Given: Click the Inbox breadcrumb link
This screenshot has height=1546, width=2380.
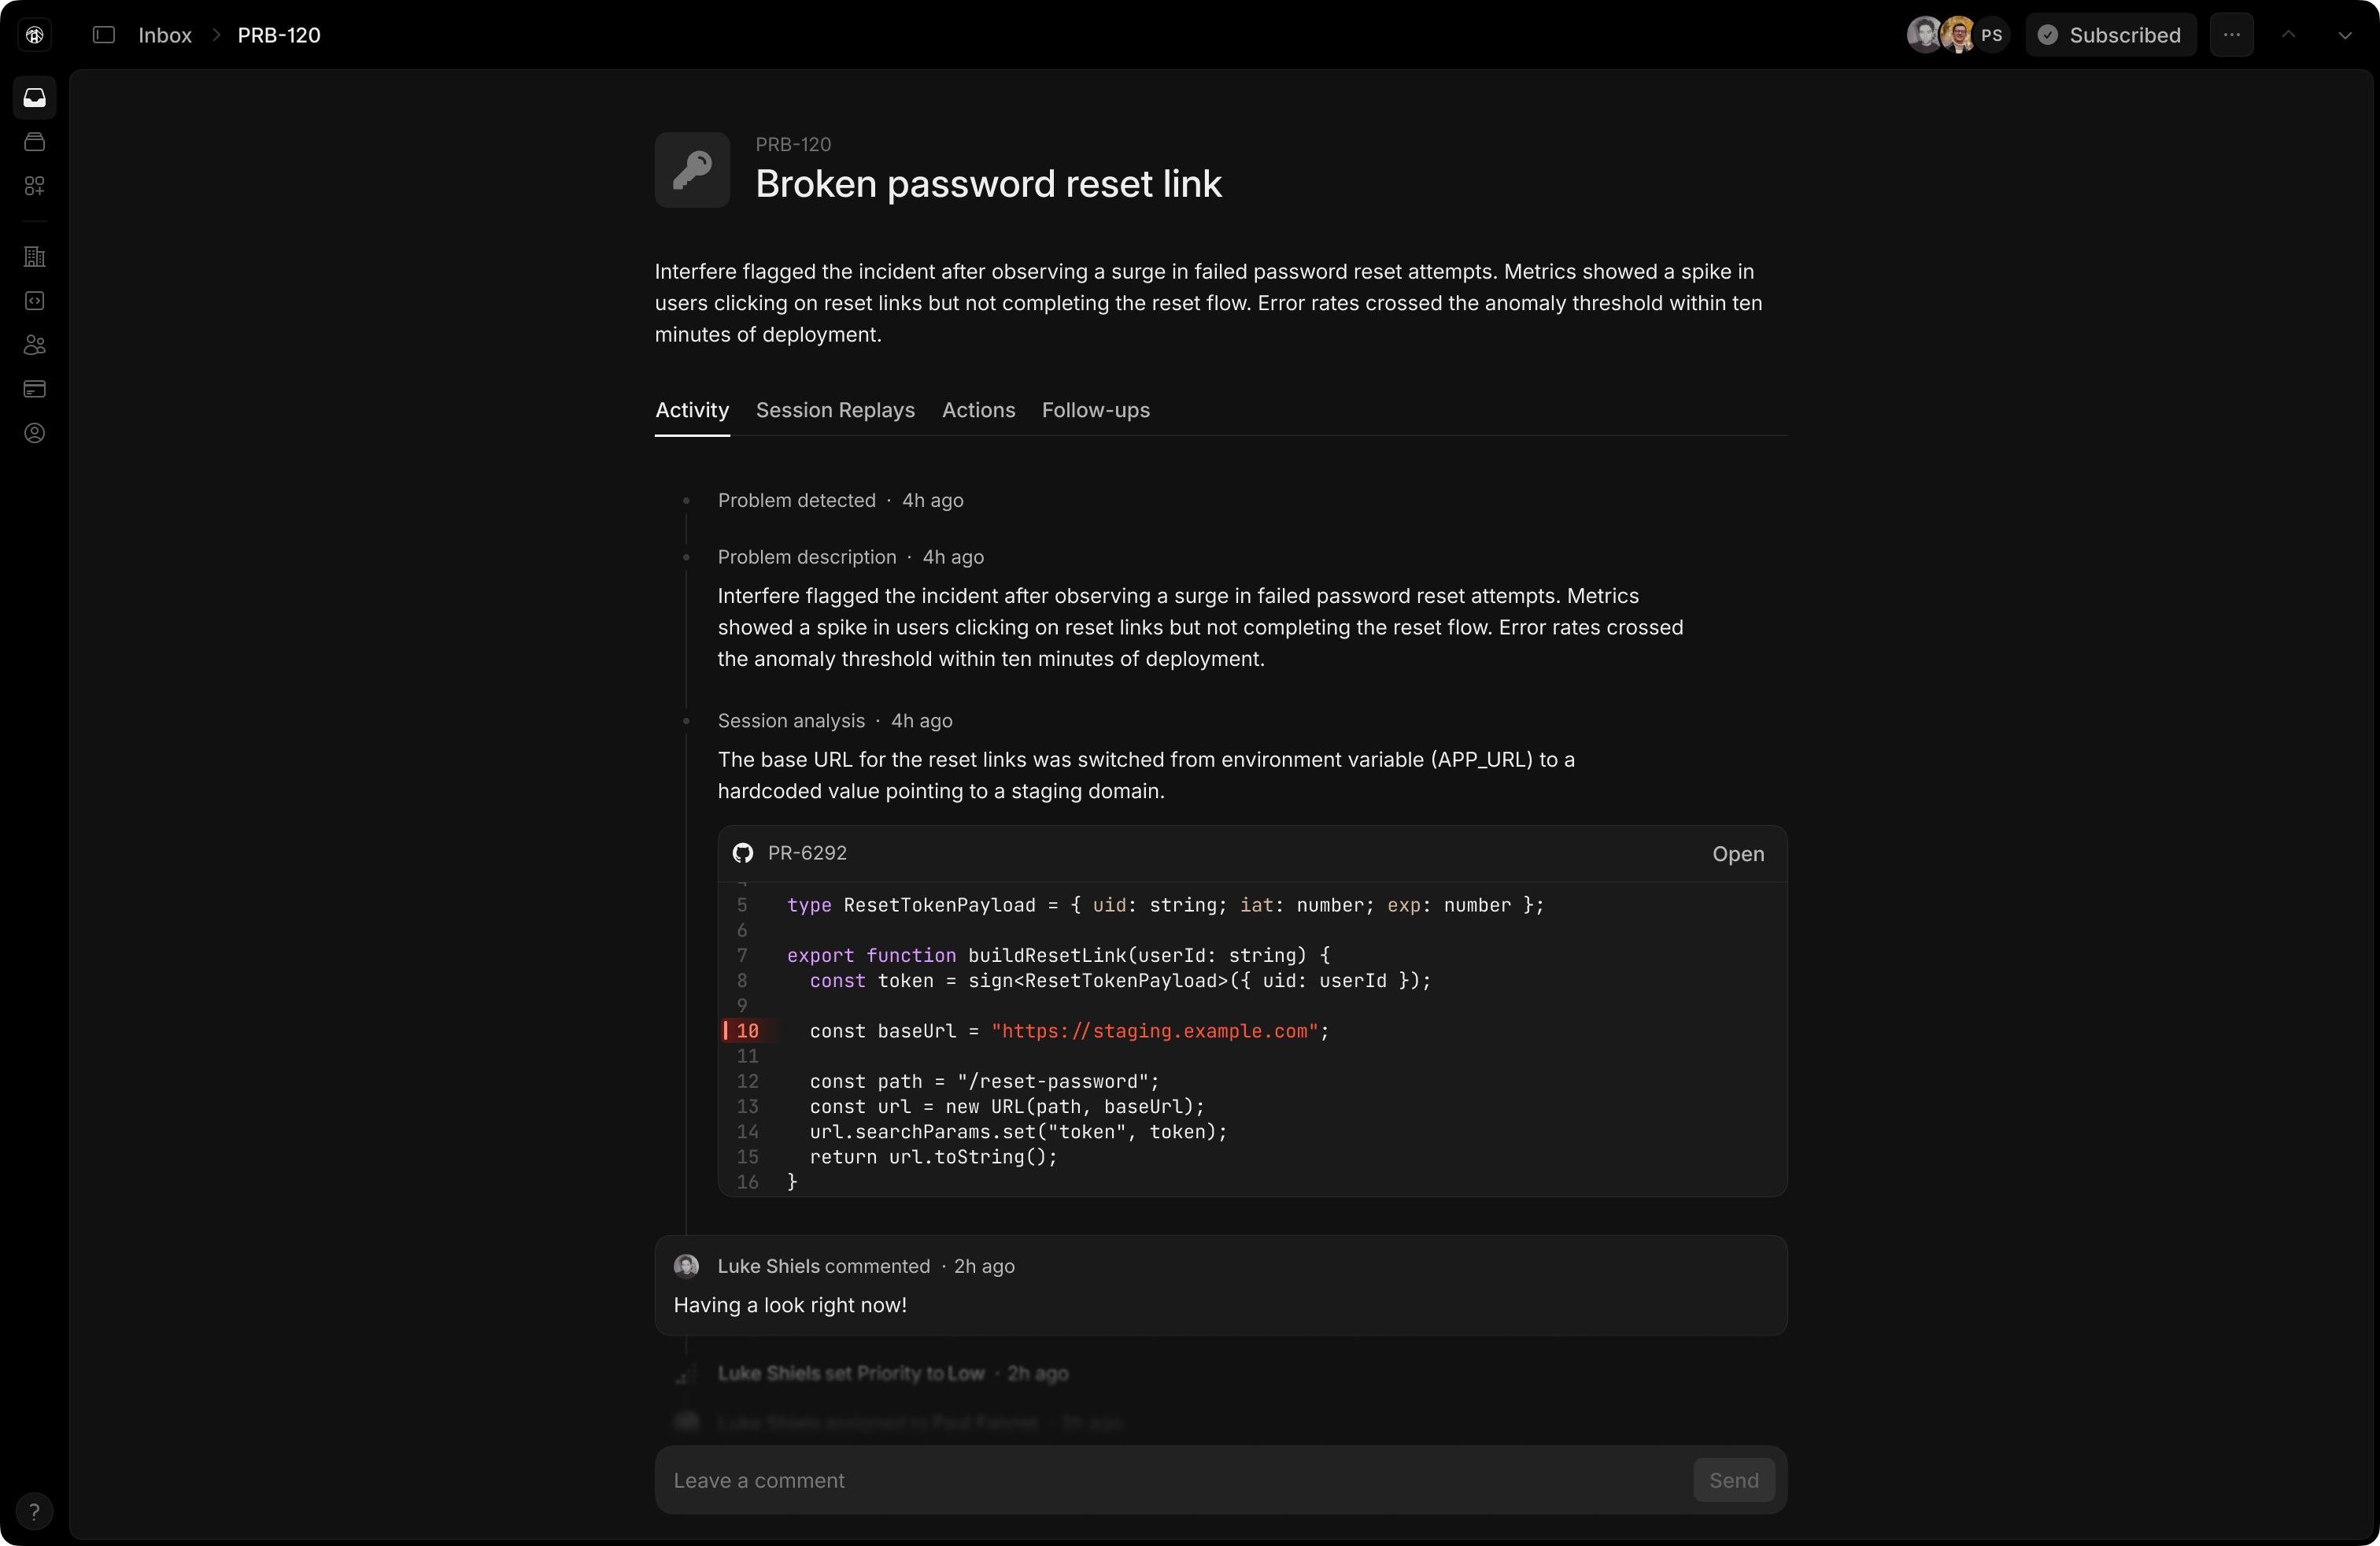Looking at the screenshot, I should tap(165, 35).
